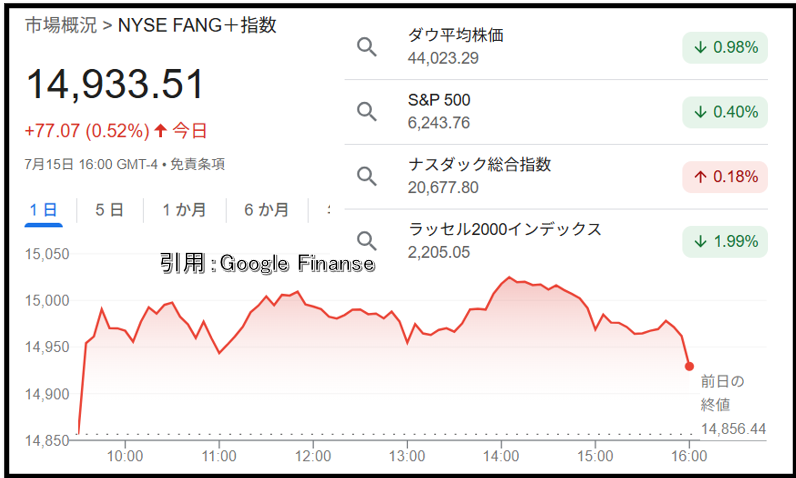The height and width of the screenshot is (478, 796).
Task: Open the ダウ平均株価 index entry
Action: (556, 47)
